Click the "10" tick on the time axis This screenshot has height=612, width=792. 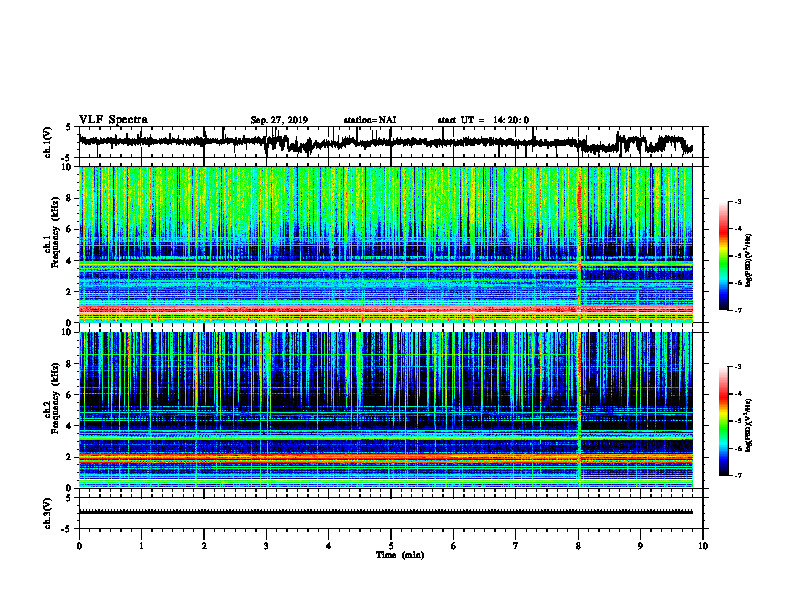click(x=703, y=546)
